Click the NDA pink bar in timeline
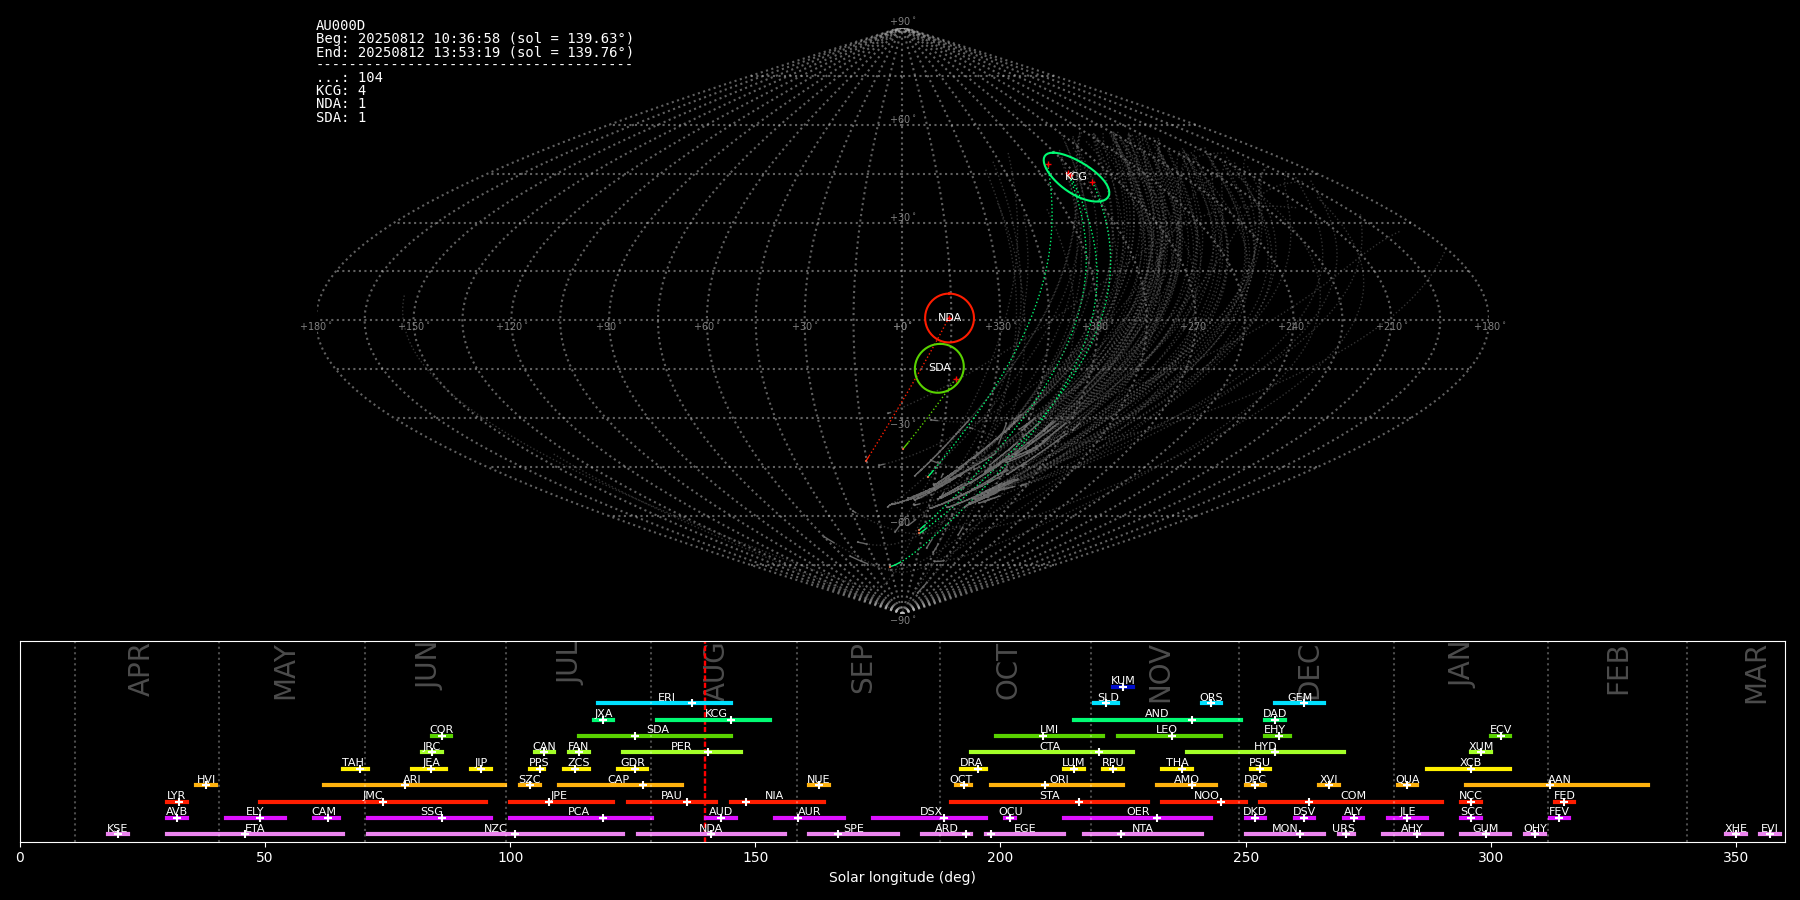 711,834
